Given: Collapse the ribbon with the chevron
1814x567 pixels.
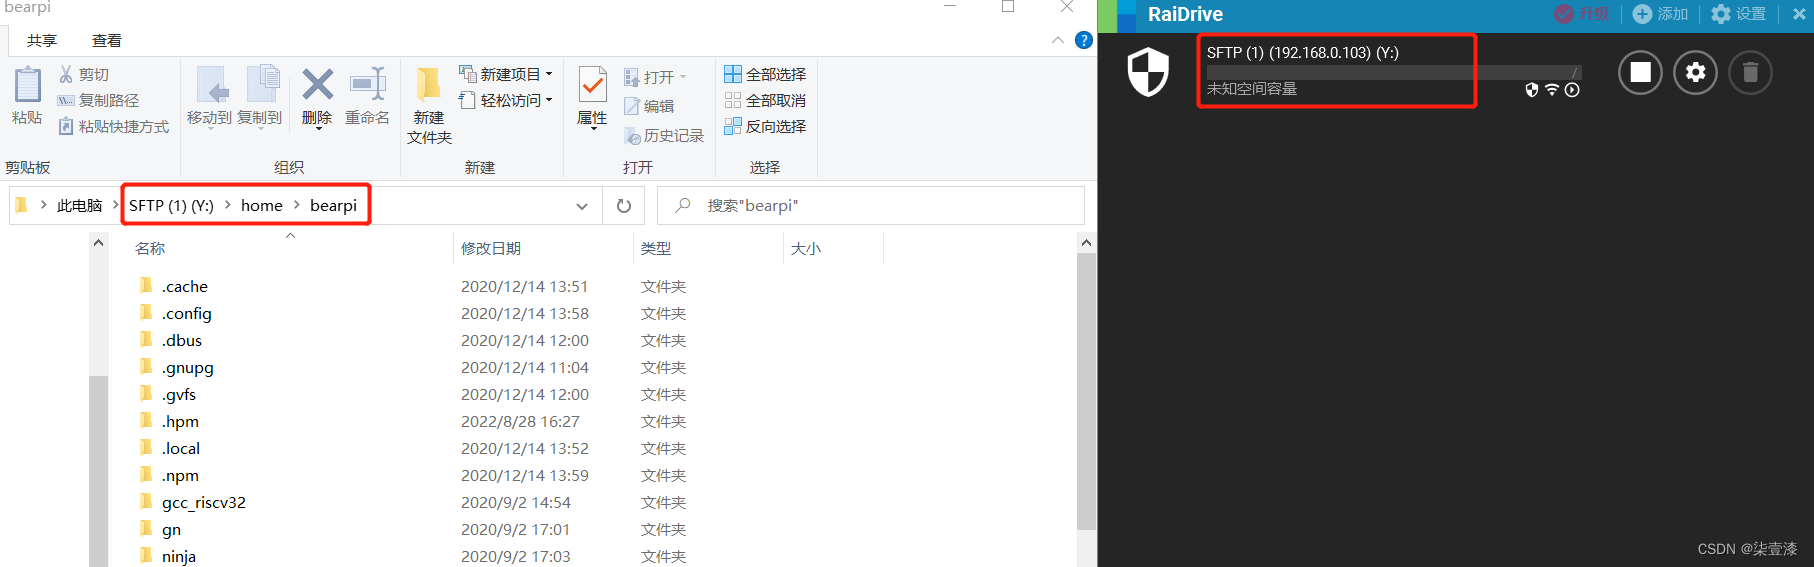Looking at the screenshot, I should pyautogui.click(x=1058, y=40).
